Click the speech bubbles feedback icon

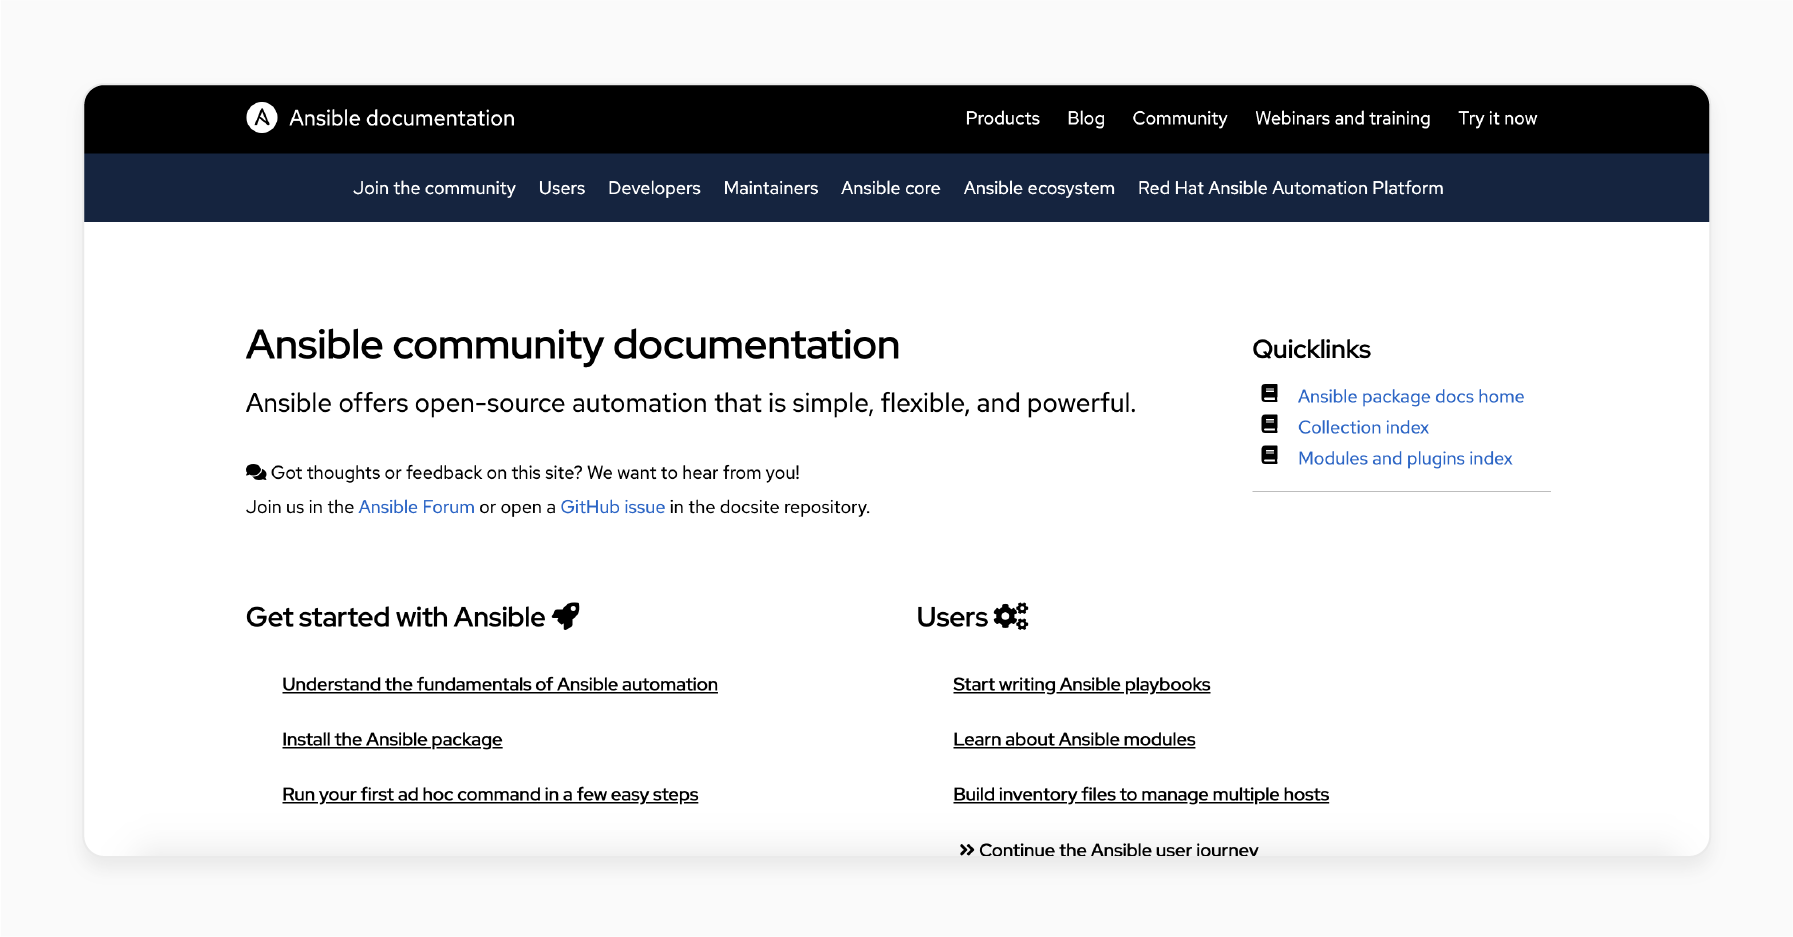(256, 472)
